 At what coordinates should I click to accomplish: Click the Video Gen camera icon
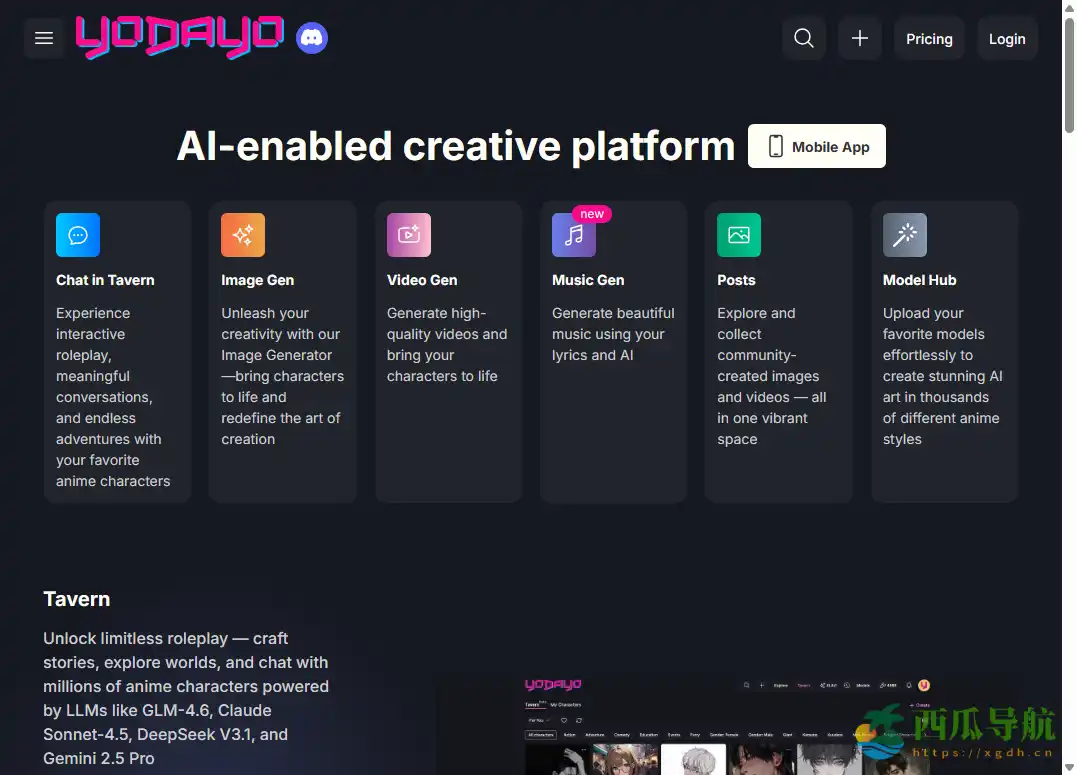408,234
